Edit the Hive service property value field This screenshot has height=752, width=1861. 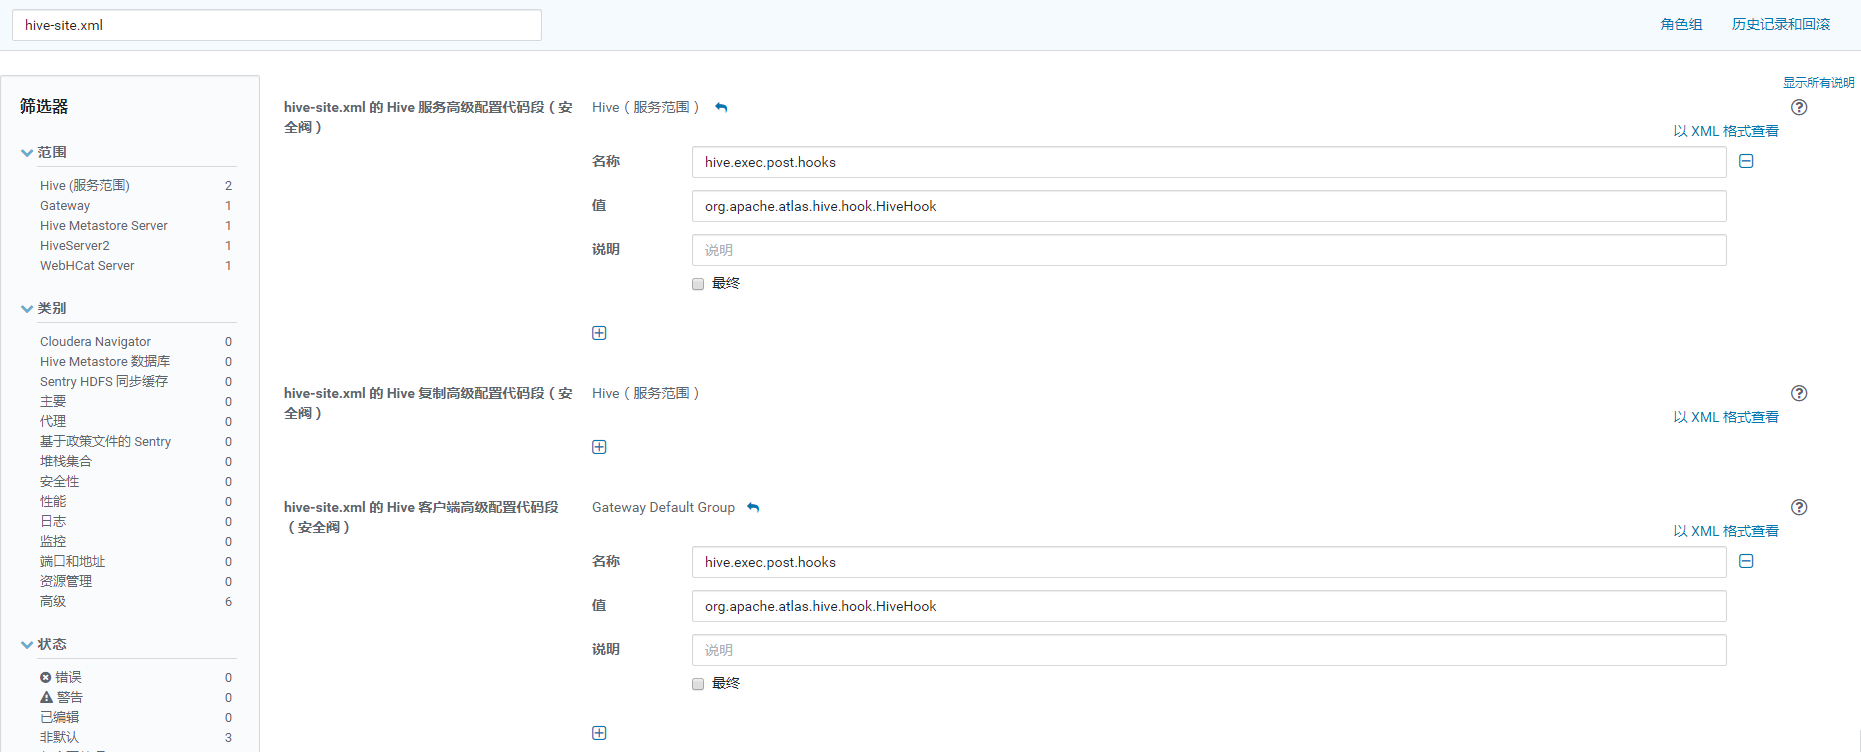coord(1209,206)
